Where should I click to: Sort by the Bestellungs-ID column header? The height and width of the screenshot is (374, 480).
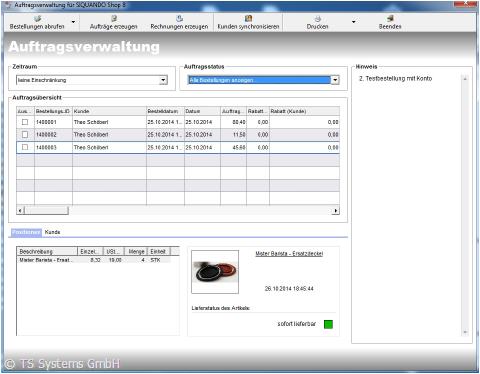53,111
